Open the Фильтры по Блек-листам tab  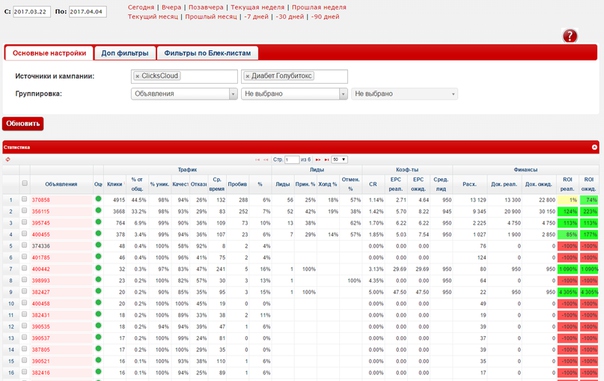coord(208,53)
